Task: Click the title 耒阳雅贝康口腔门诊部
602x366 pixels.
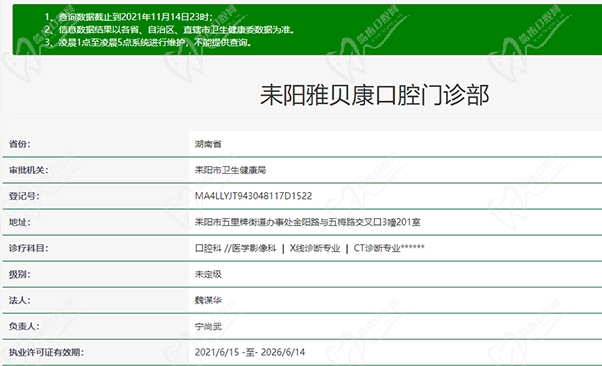Action: 374,95
